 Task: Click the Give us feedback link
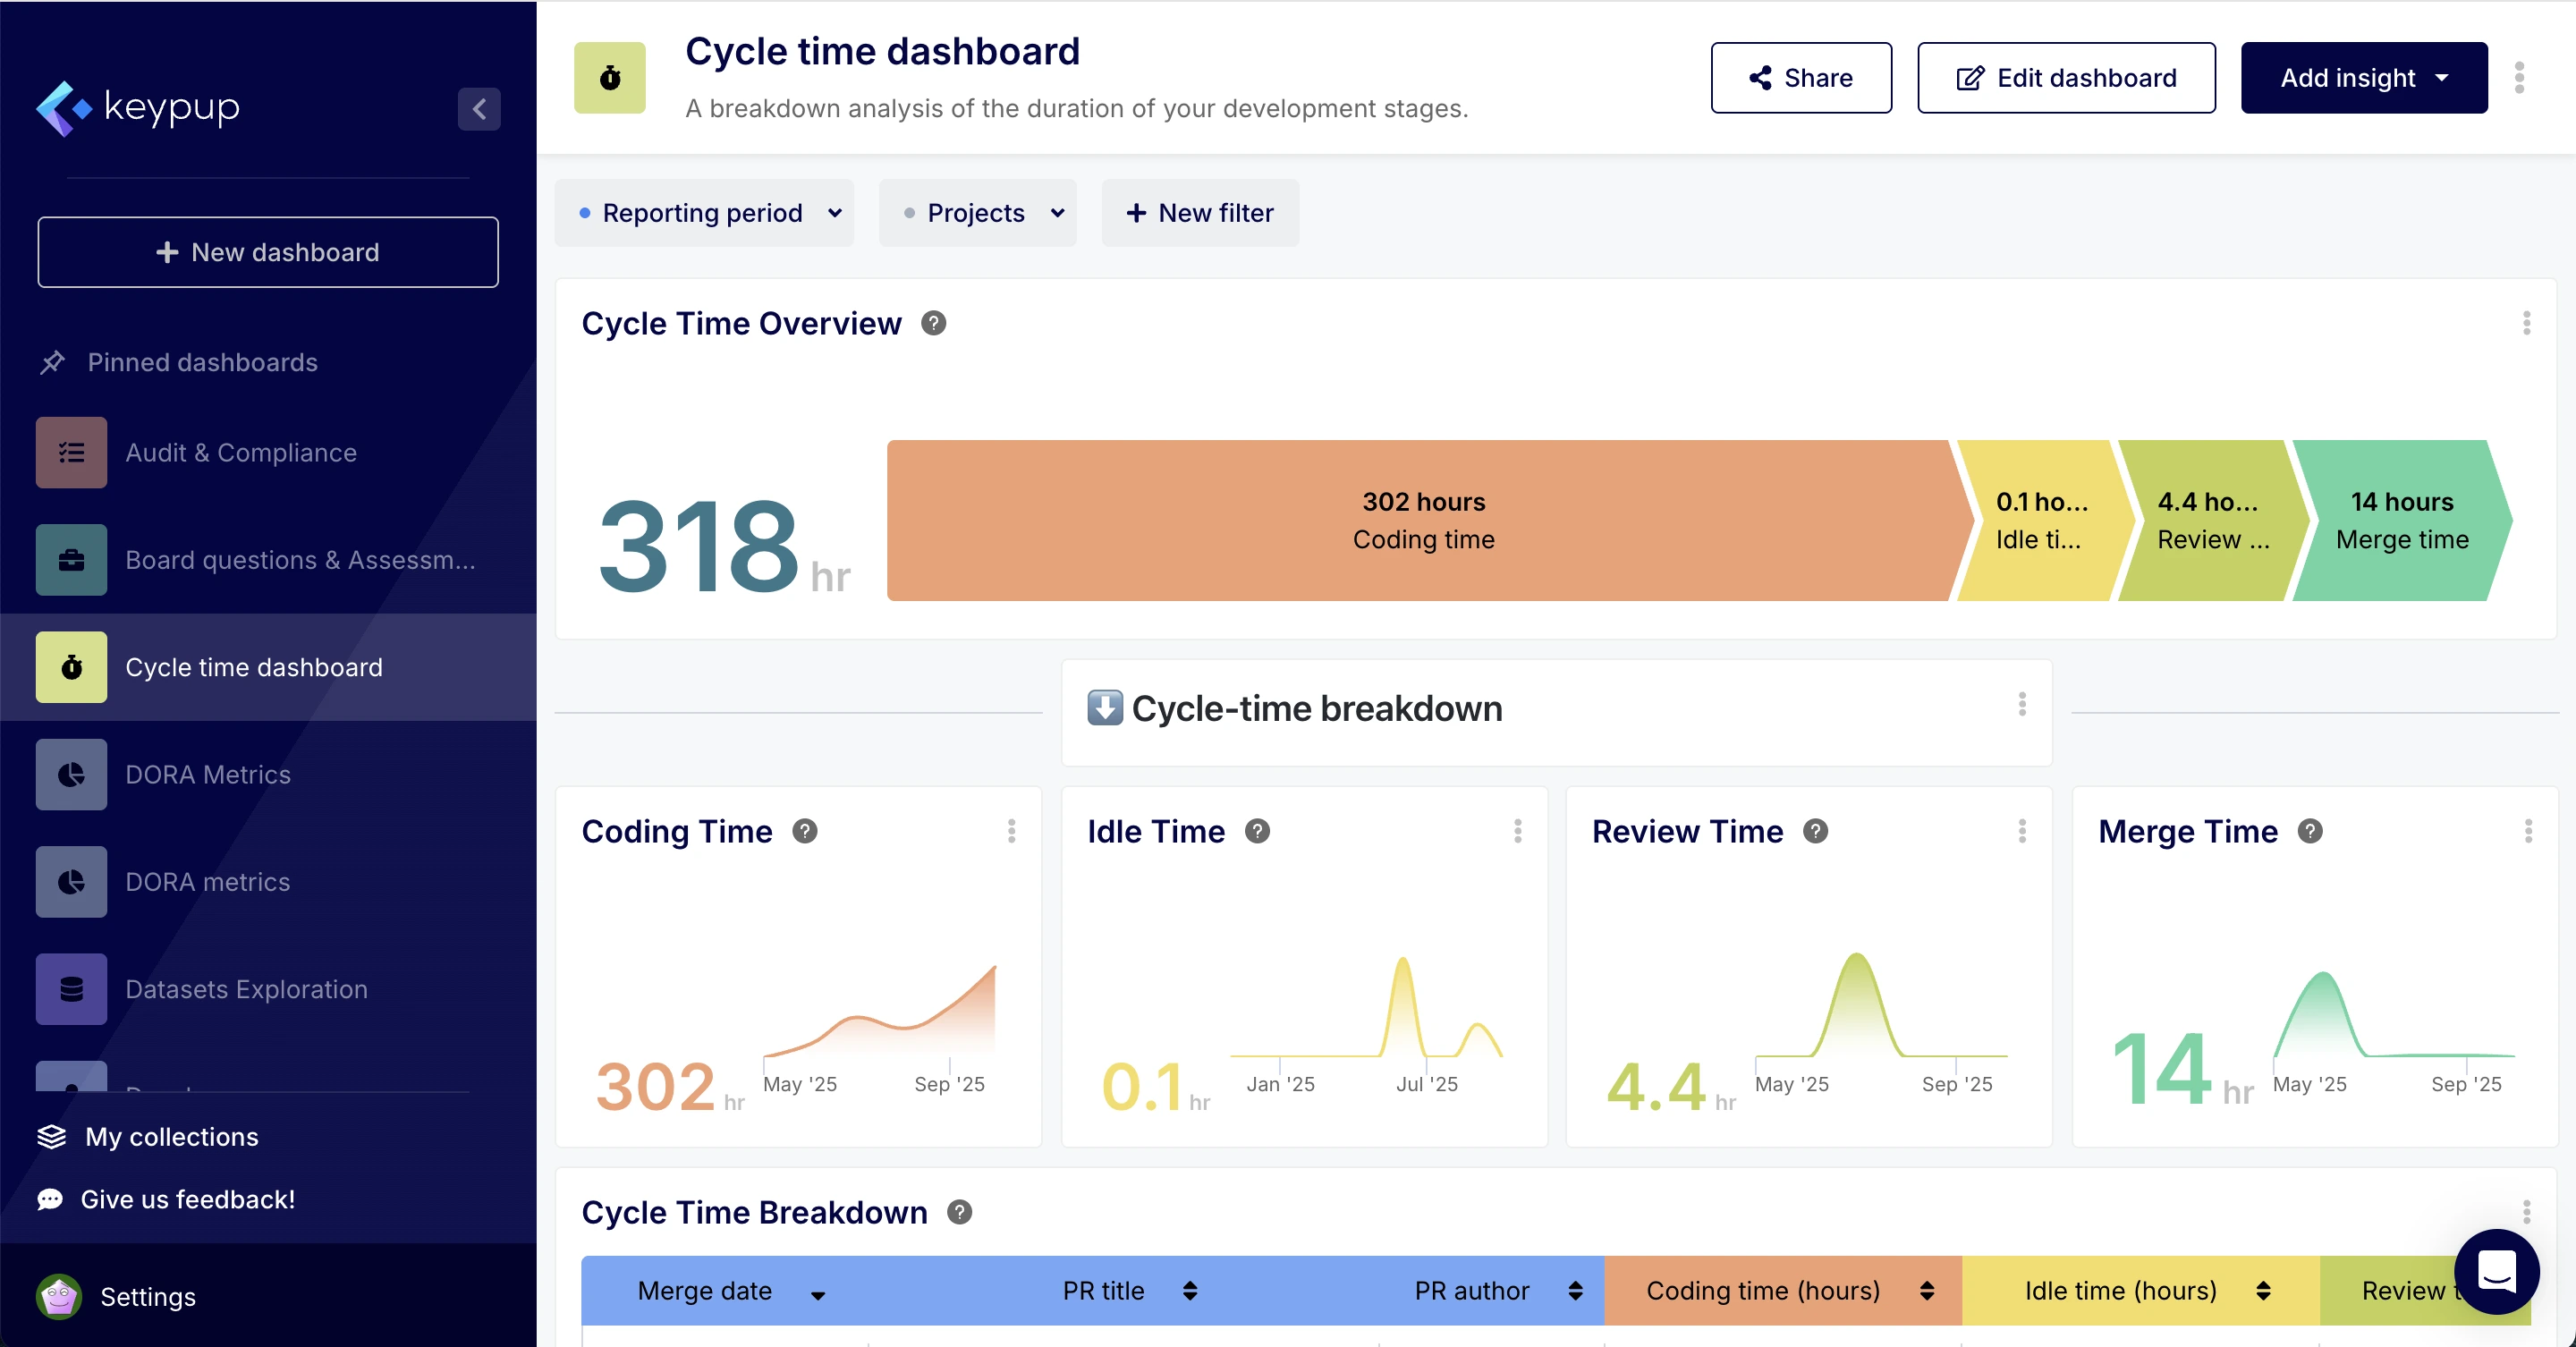pyautogui.click(x=188, y=1199)
